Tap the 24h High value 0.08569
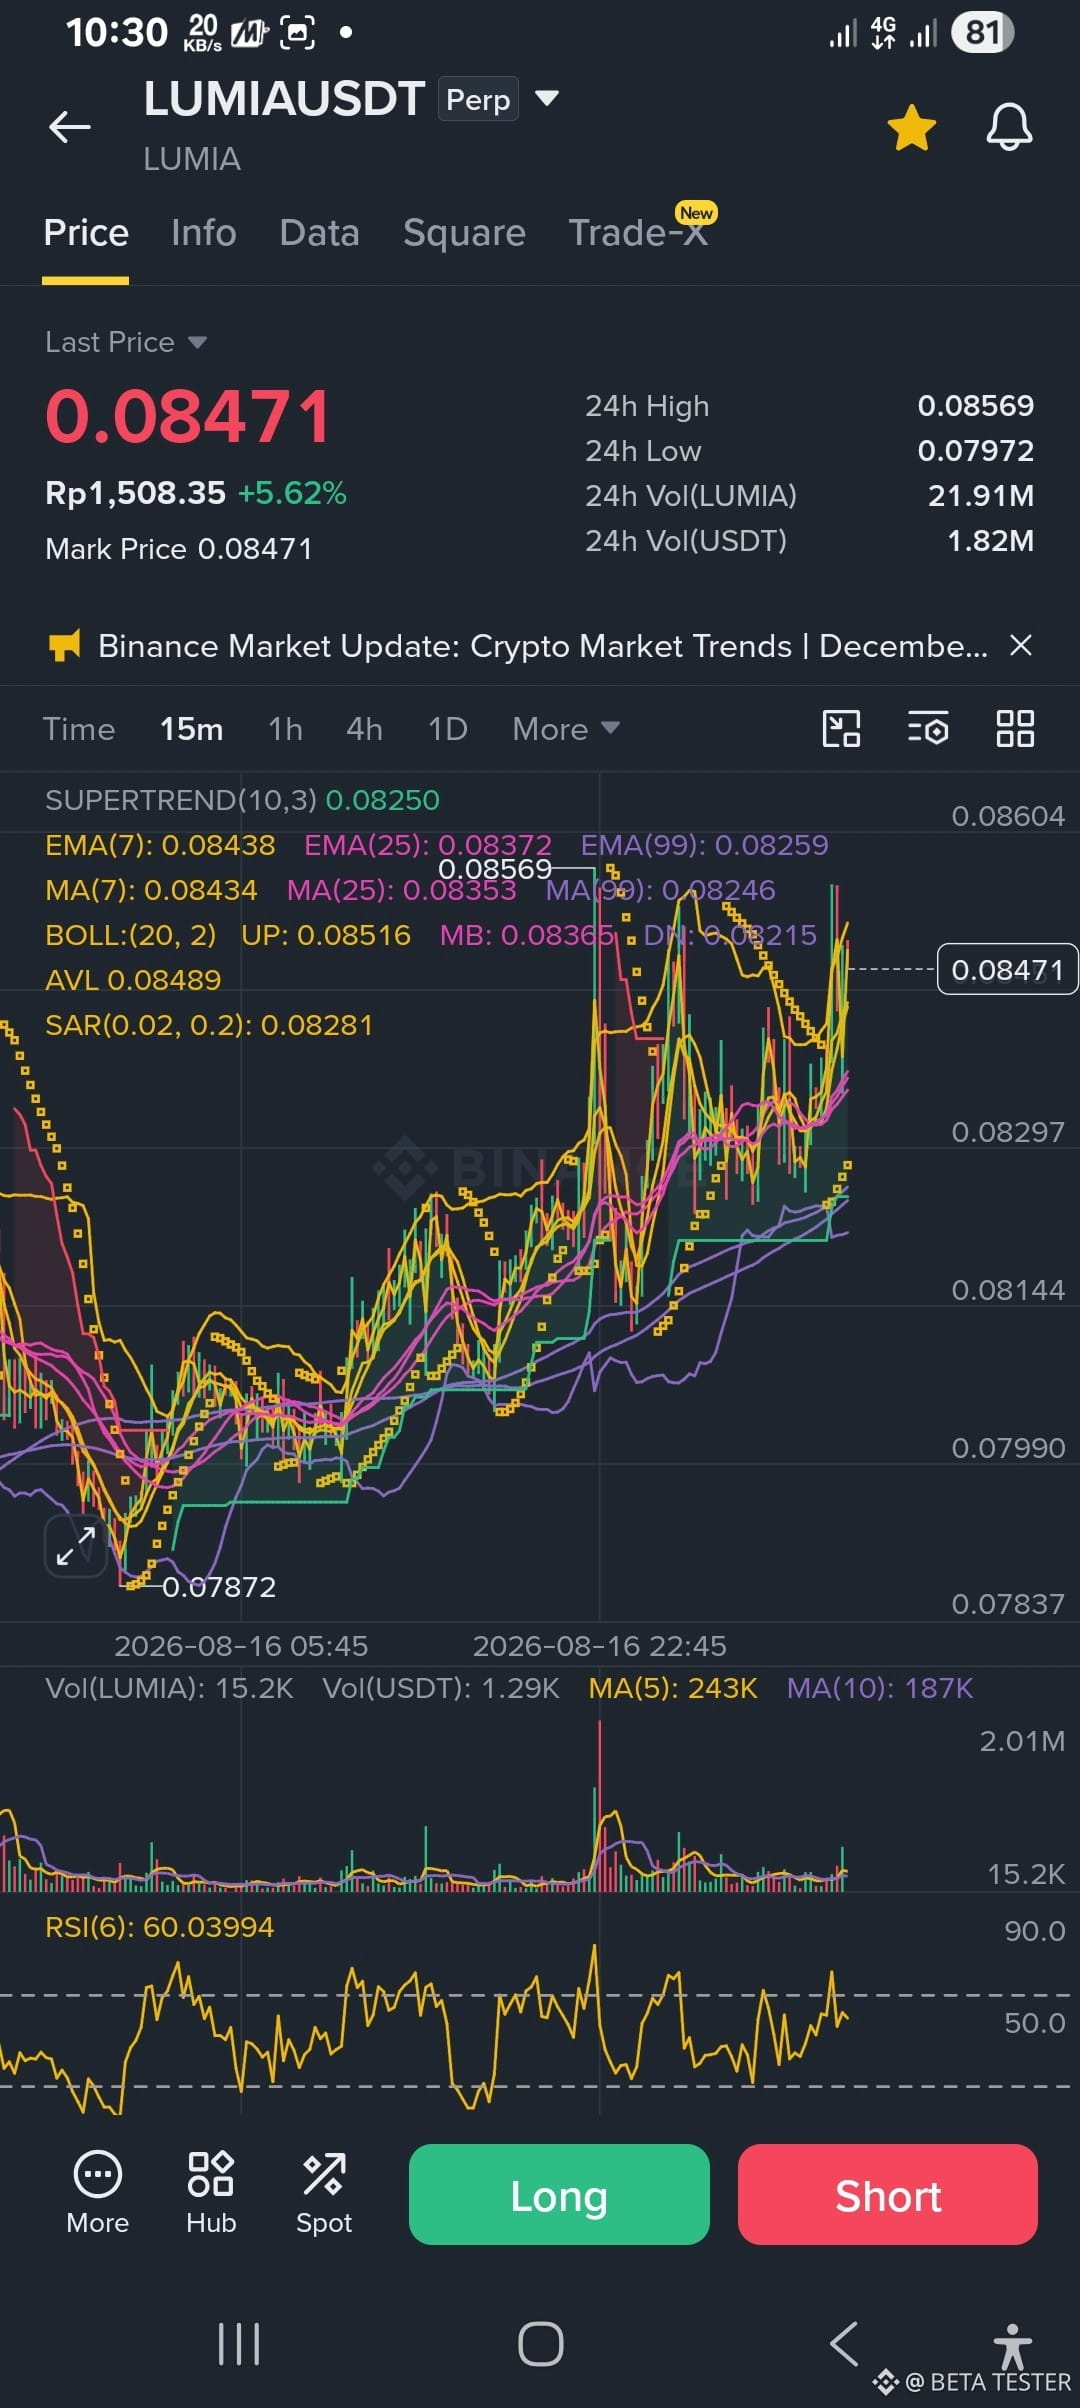This screenshot has width=1080, height=2408. 976,405
